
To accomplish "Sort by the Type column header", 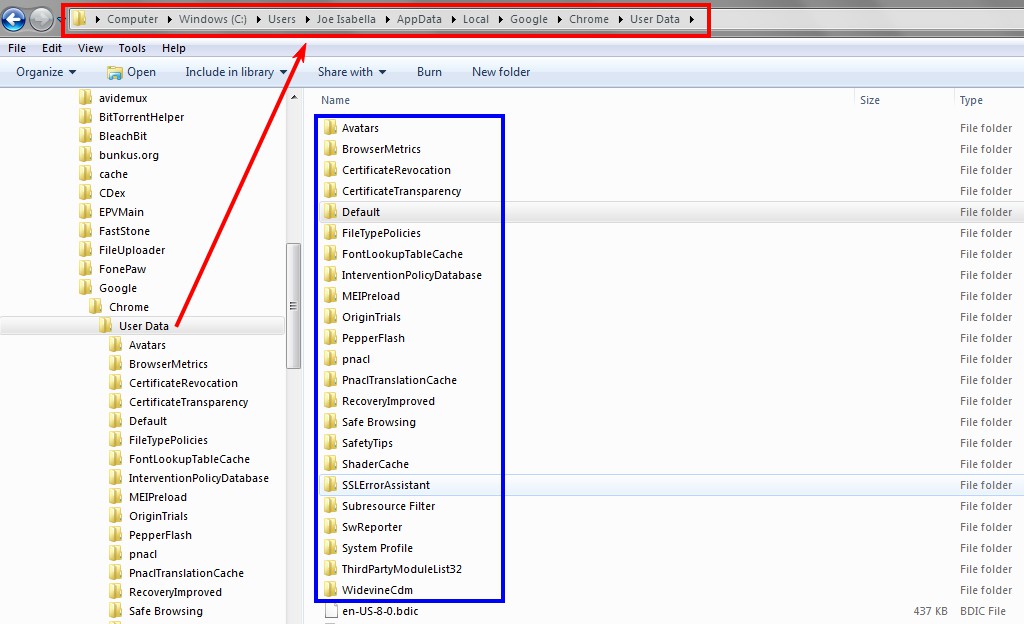I will pyautogui.click(x=971, y=100).
